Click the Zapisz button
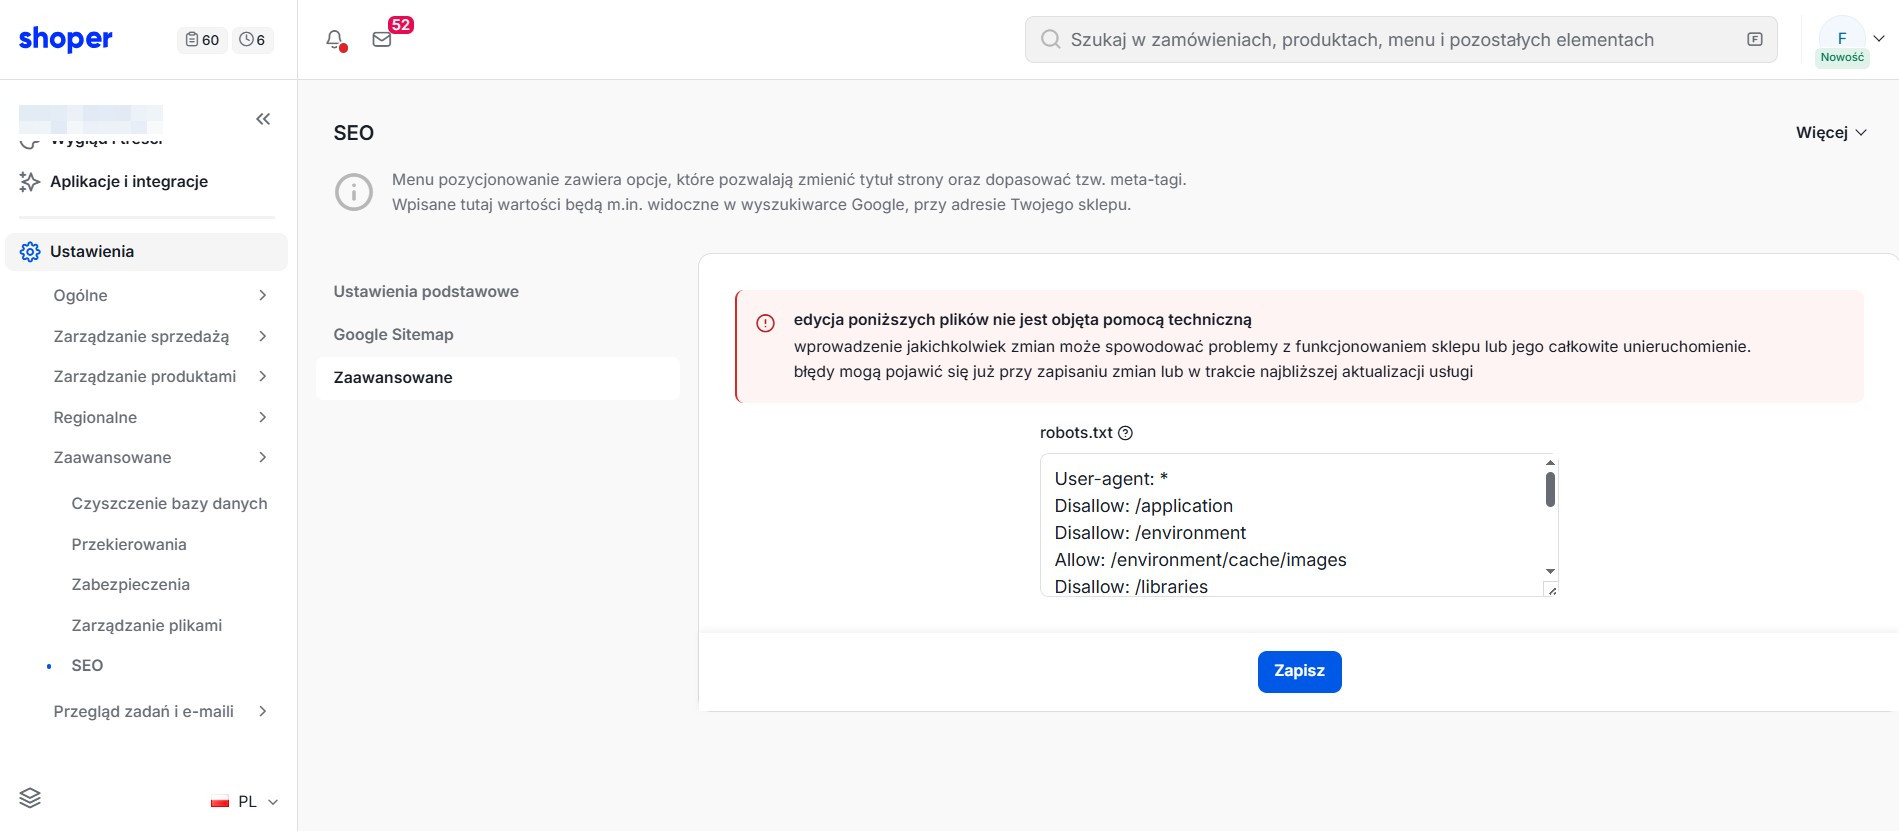1899x831 pixels. click(1299, 671)
